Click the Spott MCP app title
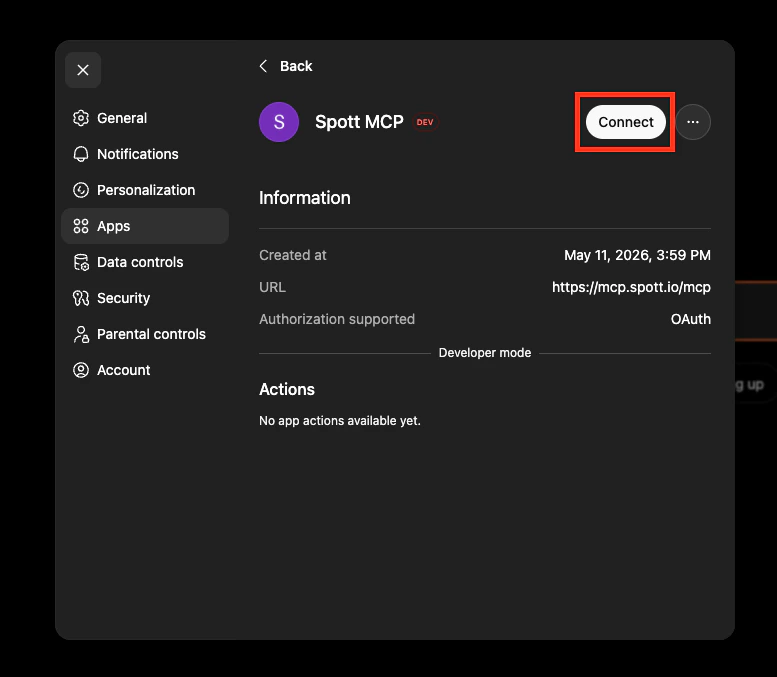Image resolution: width=777 pixels, height=677 pixels. pos(359,122)
